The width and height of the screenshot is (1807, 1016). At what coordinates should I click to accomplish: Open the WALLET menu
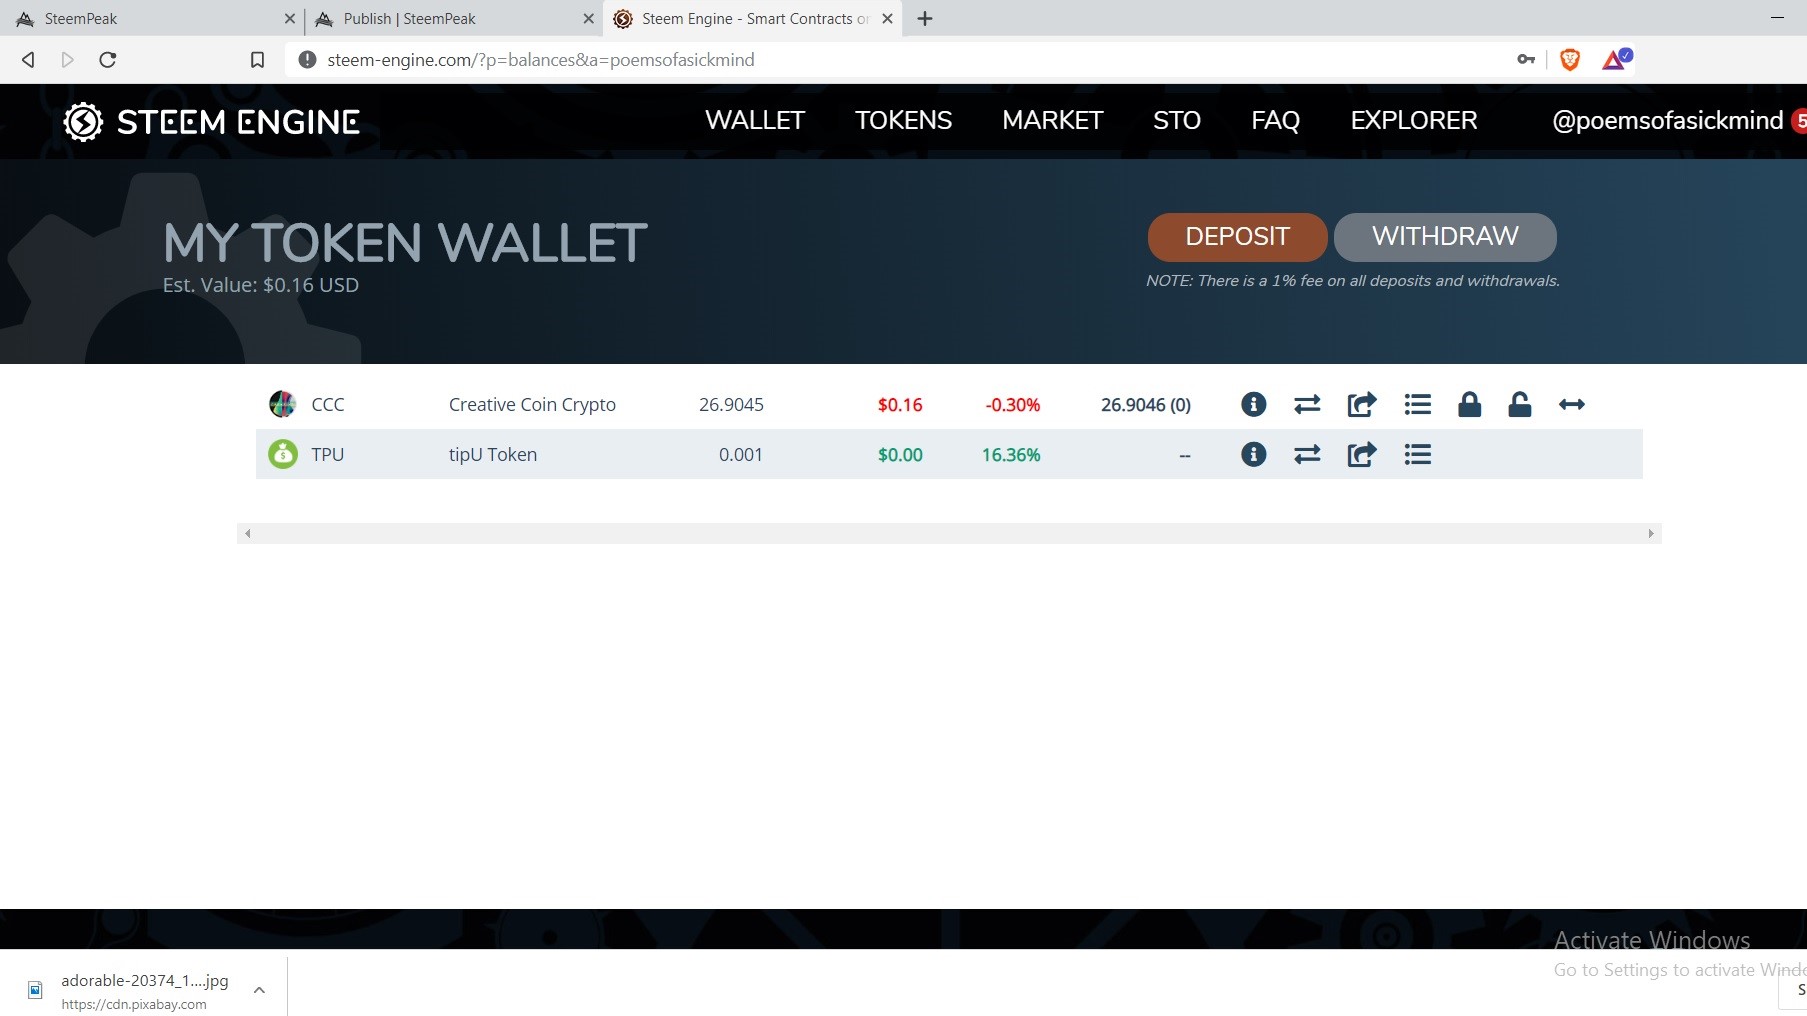point(755,121)
